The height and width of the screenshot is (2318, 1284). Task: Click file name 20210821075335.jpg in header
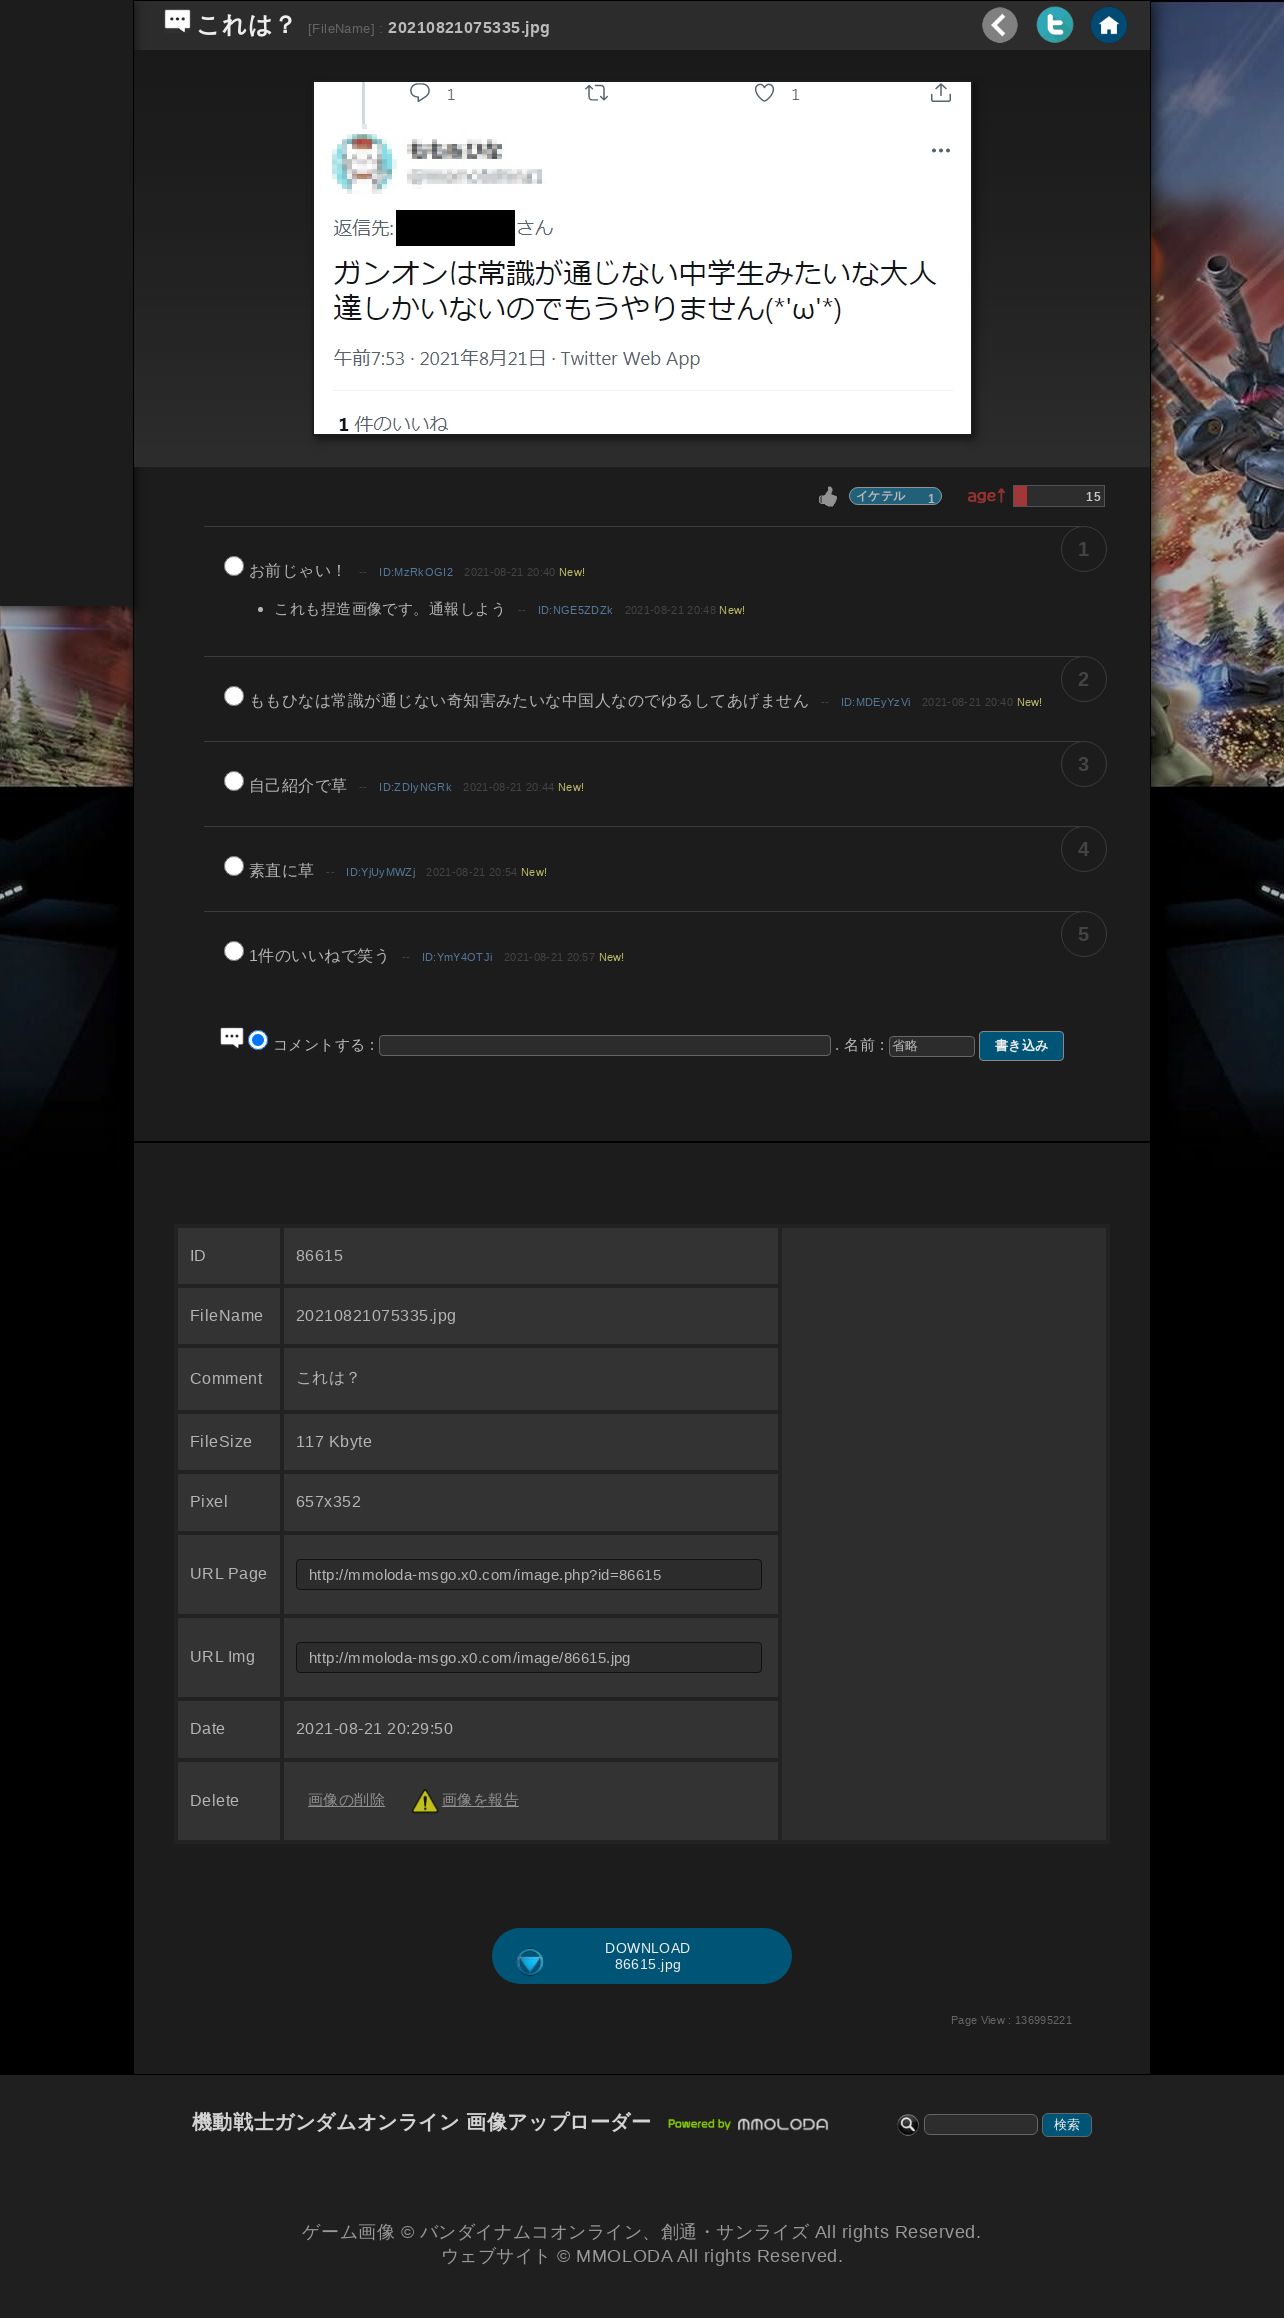[x=469, y=28]
